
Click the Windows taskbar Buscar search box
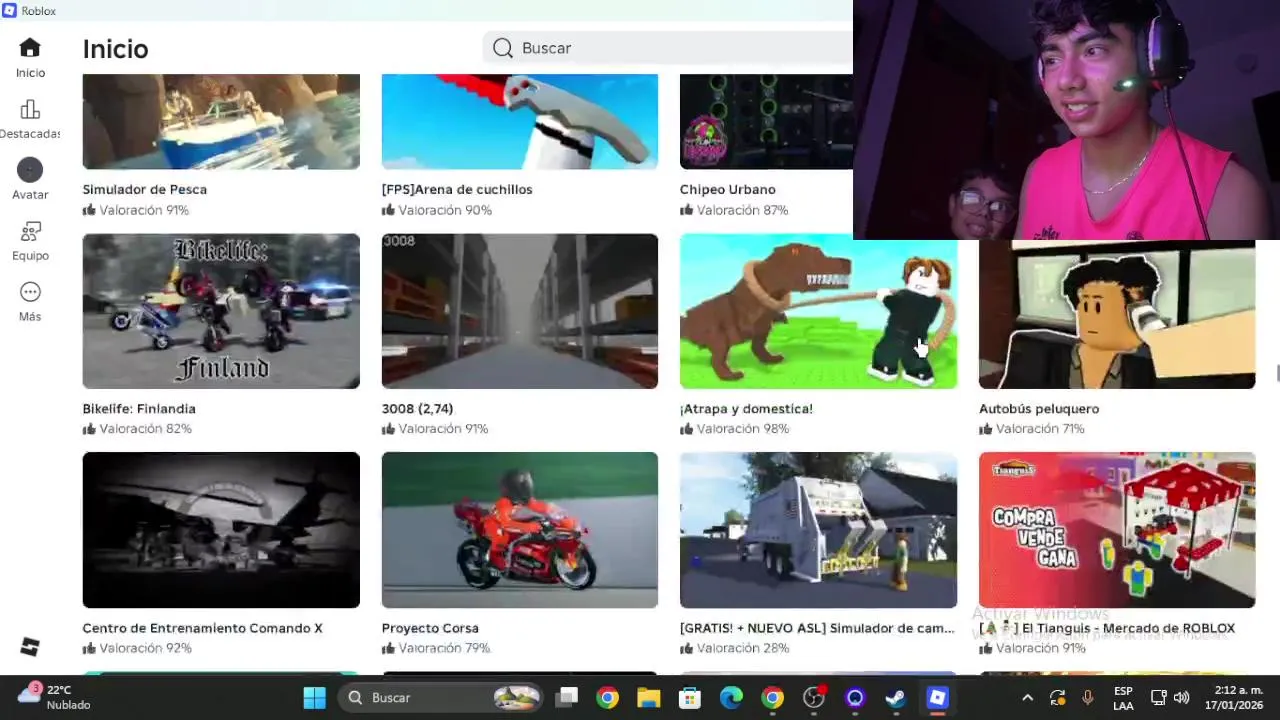coord(441,697)
